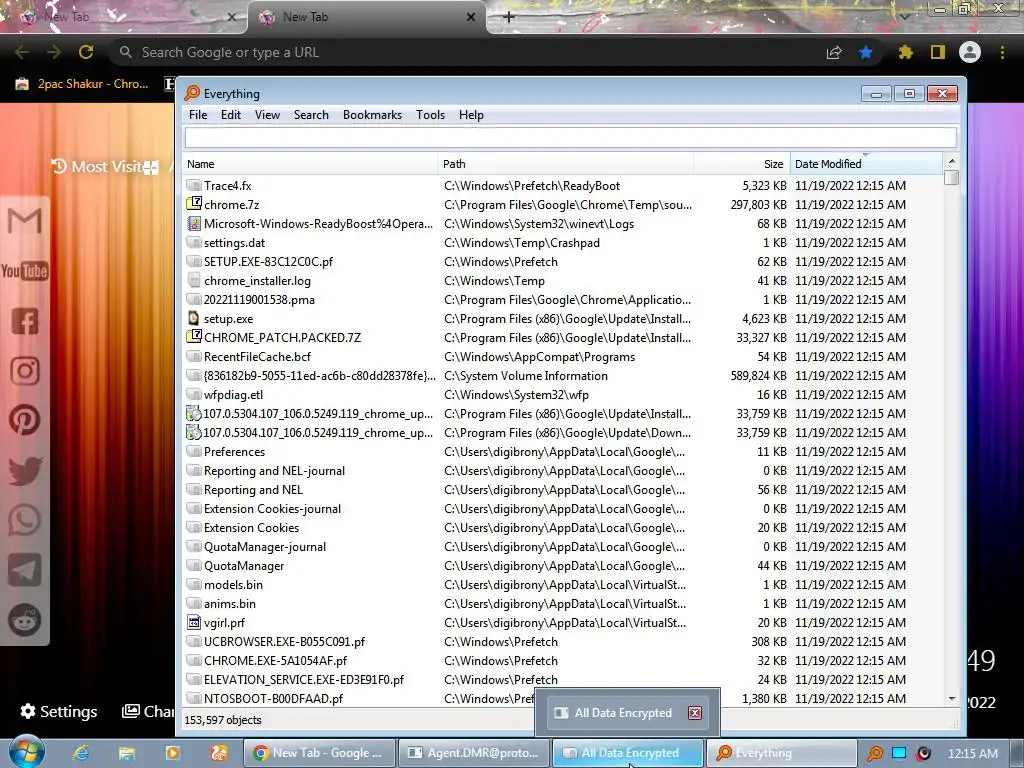Switch to All Data Encrypted taskbar button
This screenshot has height=768, width=1024.
(x=628, y=753)
